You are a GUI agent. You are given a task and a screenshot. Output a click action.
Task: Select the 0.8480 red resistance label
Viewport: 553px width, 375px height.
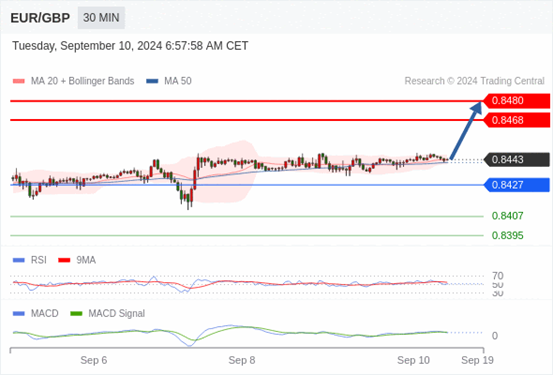[x=517, y=101]
